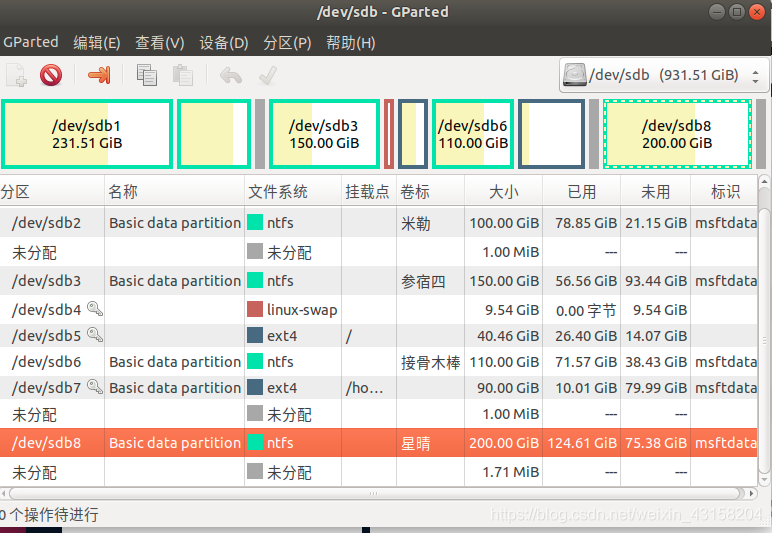The height and width of the screenshot is (533, 772).
Task: Click the 9.54 GiB size of /dev/sdb4
Action: point(512,310)
